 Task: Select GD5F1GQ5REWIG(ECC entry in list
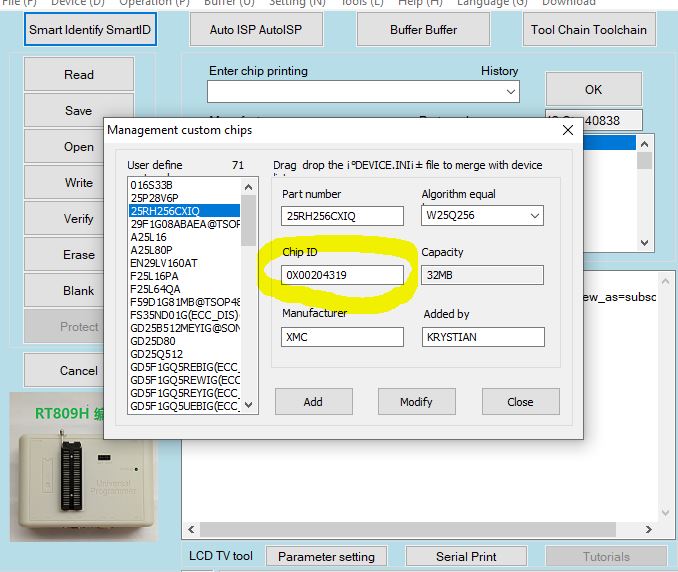pyautogui.click(x=184, y=380)
